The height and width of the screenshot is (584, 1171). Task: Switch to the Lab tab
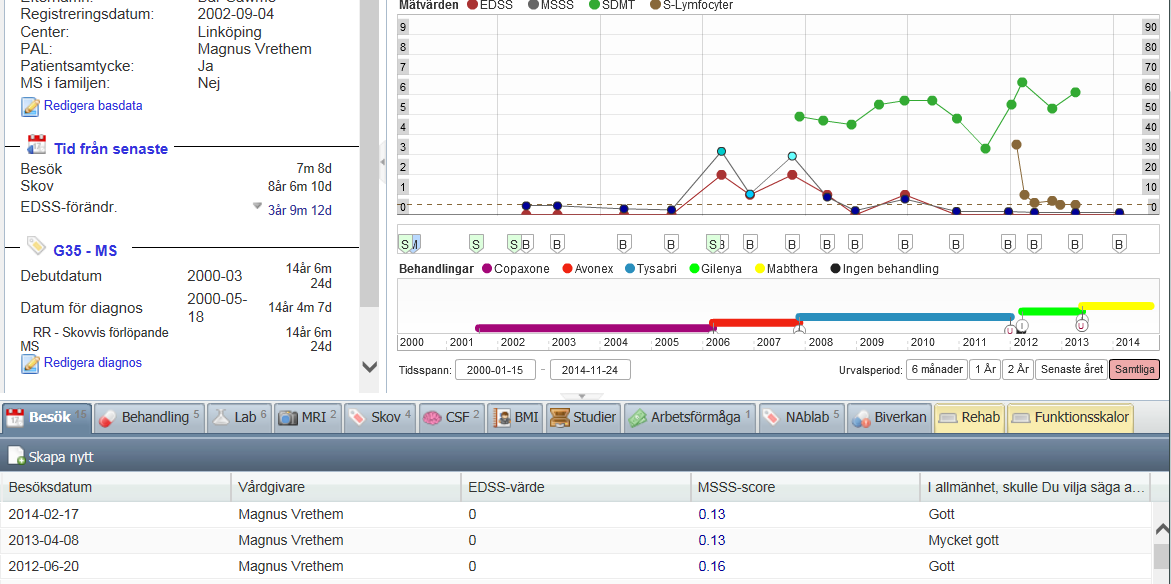(239, 417)
